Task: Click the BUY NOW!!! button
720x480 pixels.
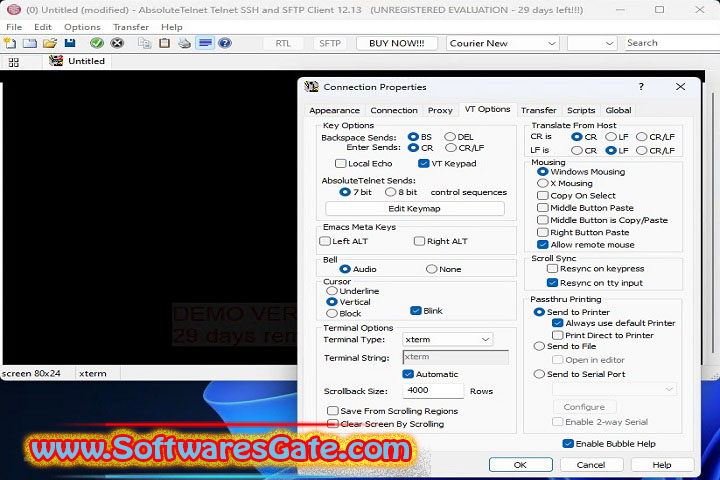Action: click(x=397, y=43)
